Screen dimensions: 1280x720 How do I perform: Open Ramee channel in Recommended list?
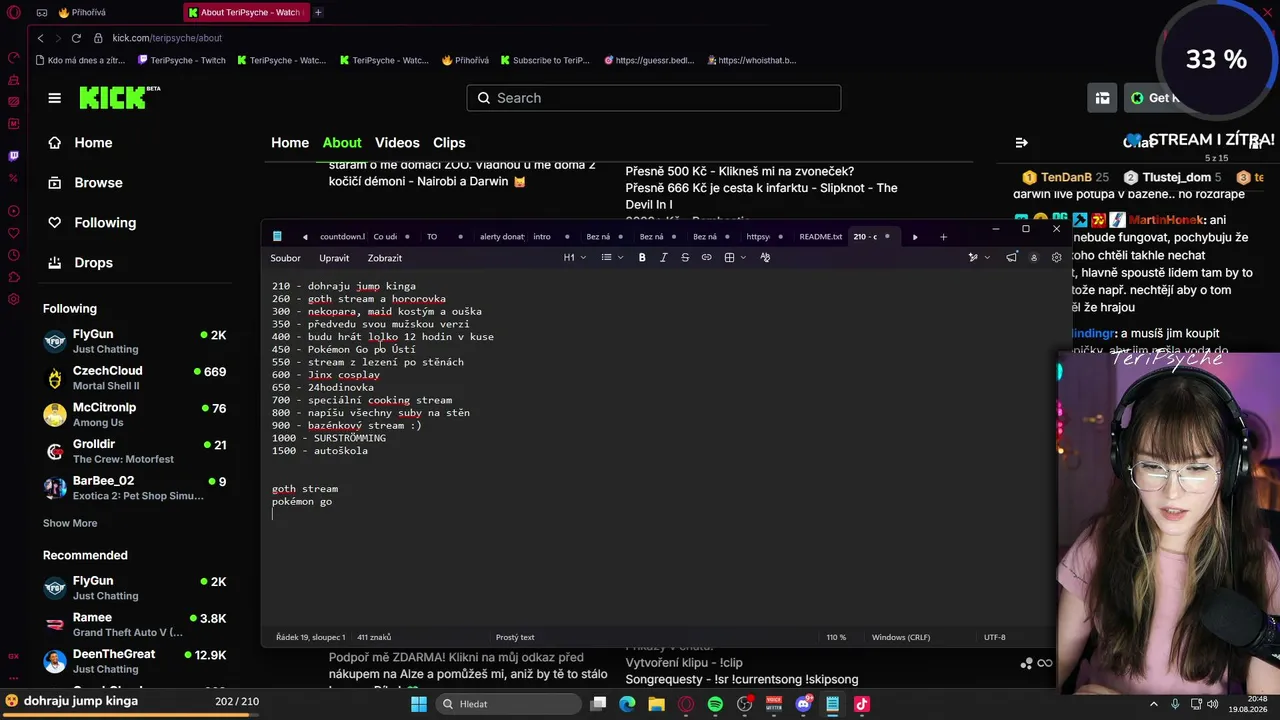(135, 624)
